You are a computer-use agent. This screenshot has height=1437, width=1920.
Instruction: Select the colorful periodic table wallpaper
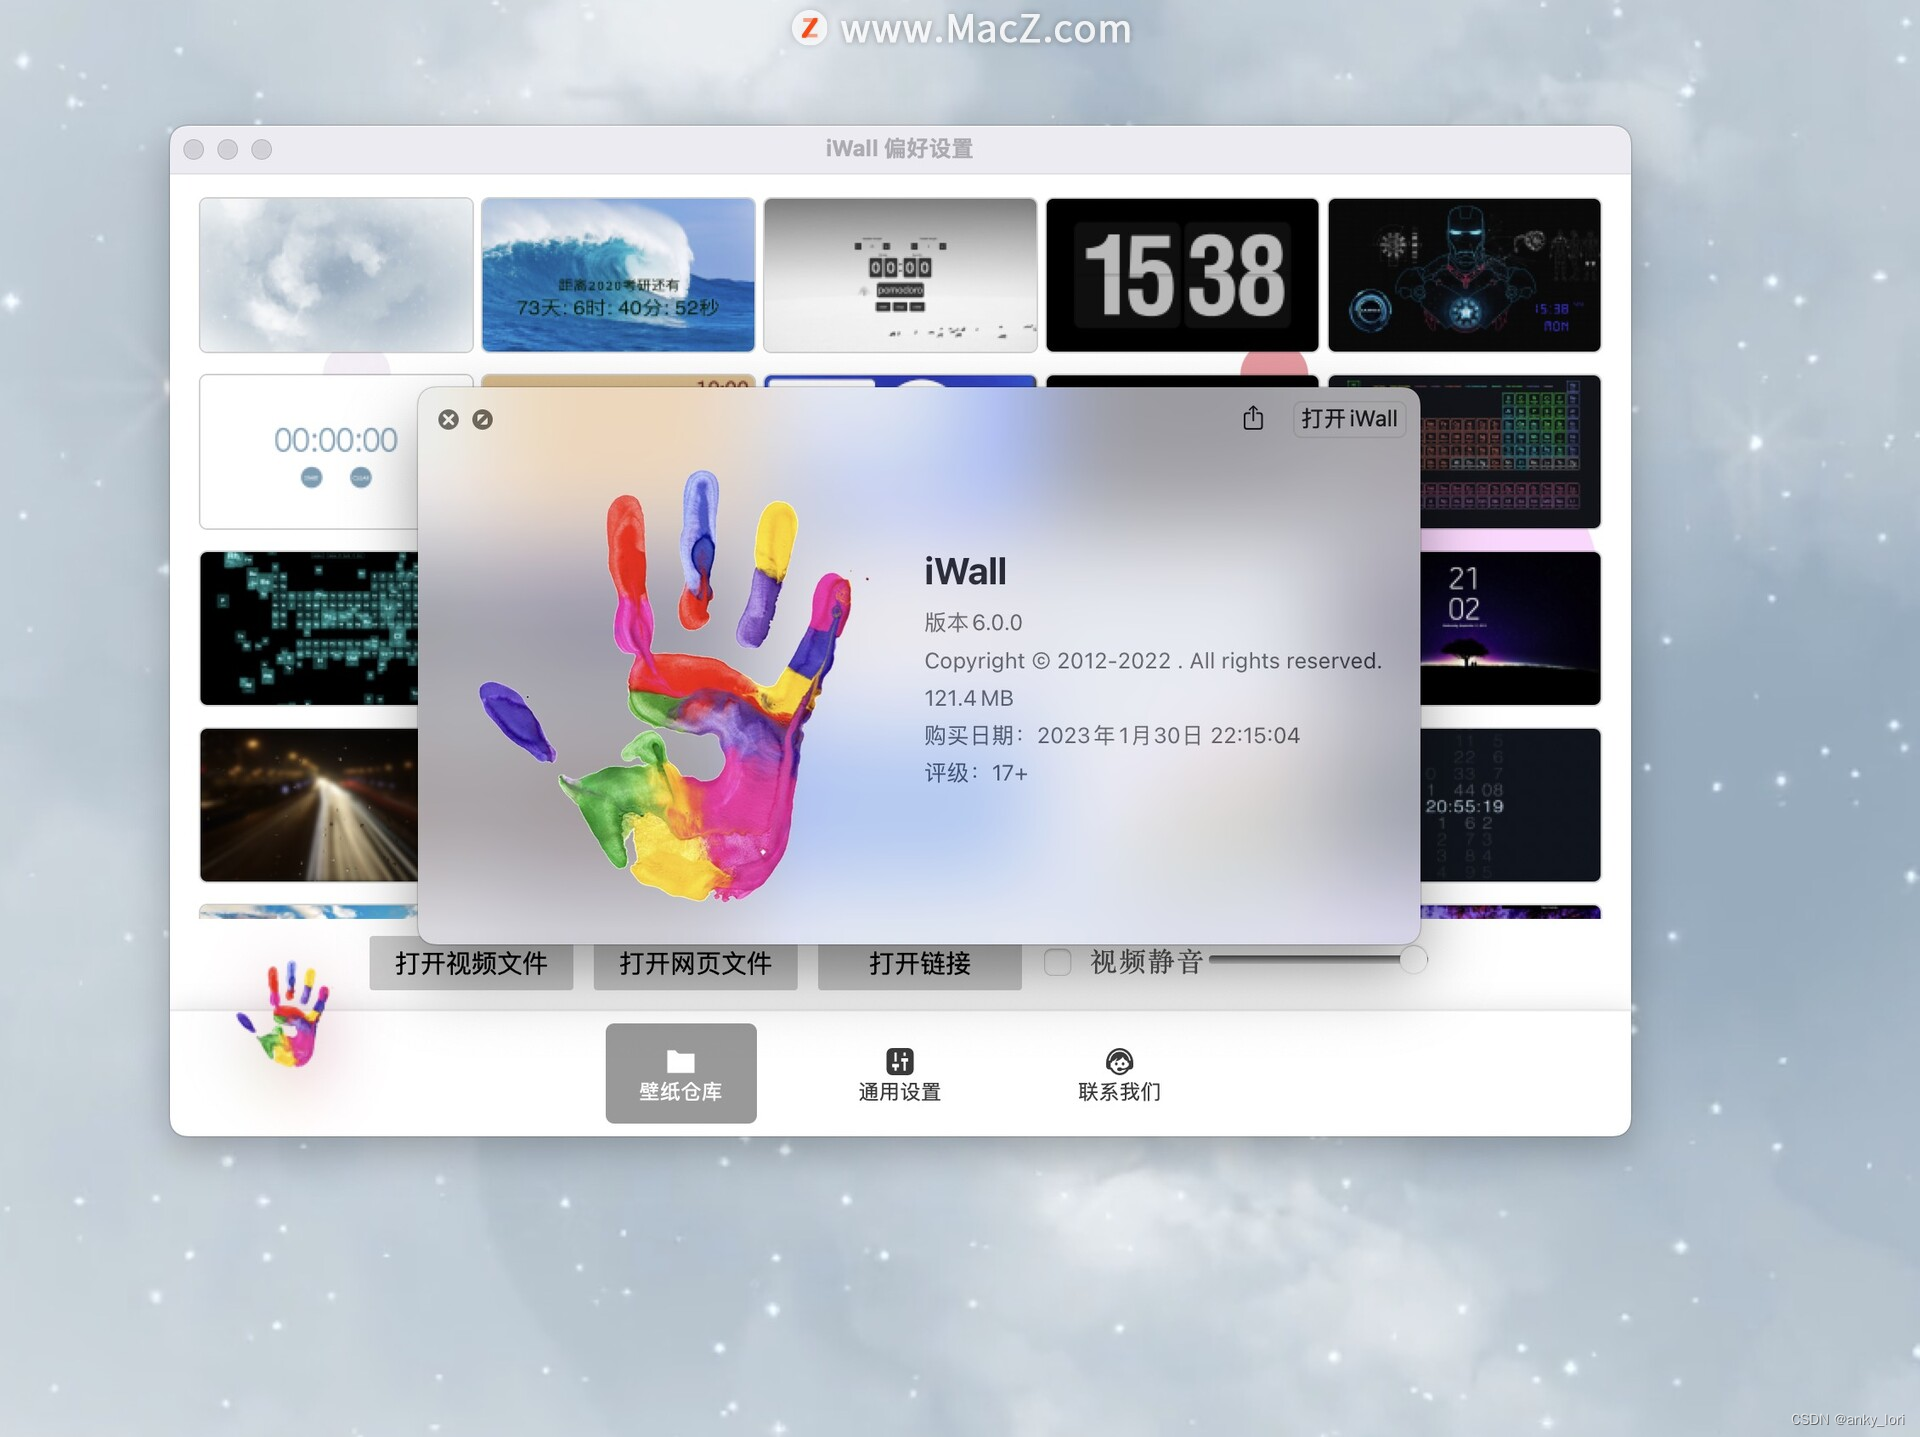click(x=1510, y=452)
